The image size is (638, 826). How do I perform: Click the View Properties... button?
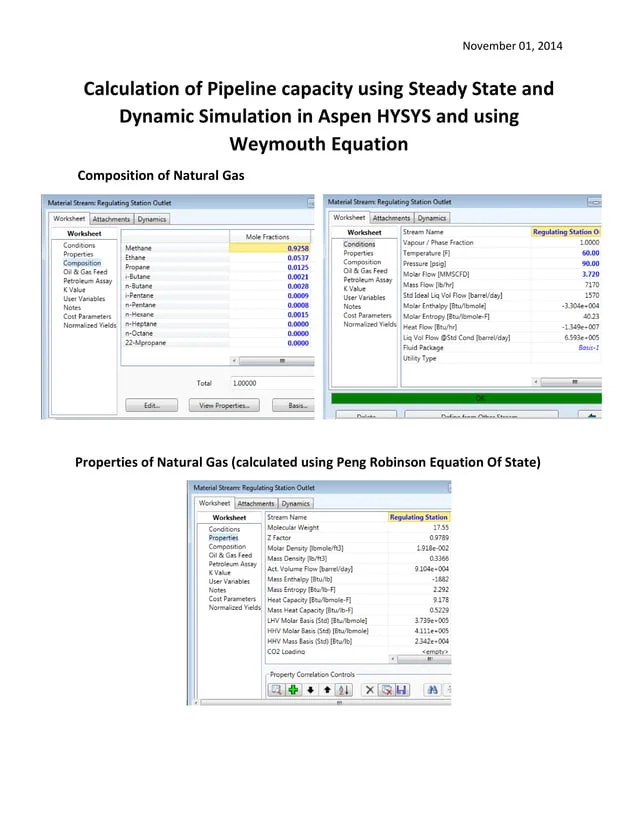point(224,406)
